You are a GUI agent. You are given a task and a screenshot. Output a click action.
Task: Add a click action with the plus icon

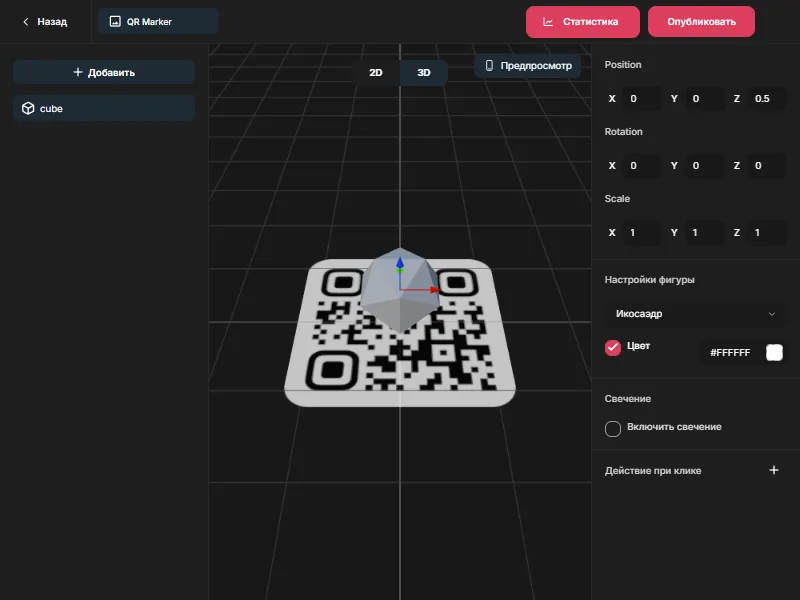pyautogui.click(x=773, y=470)
